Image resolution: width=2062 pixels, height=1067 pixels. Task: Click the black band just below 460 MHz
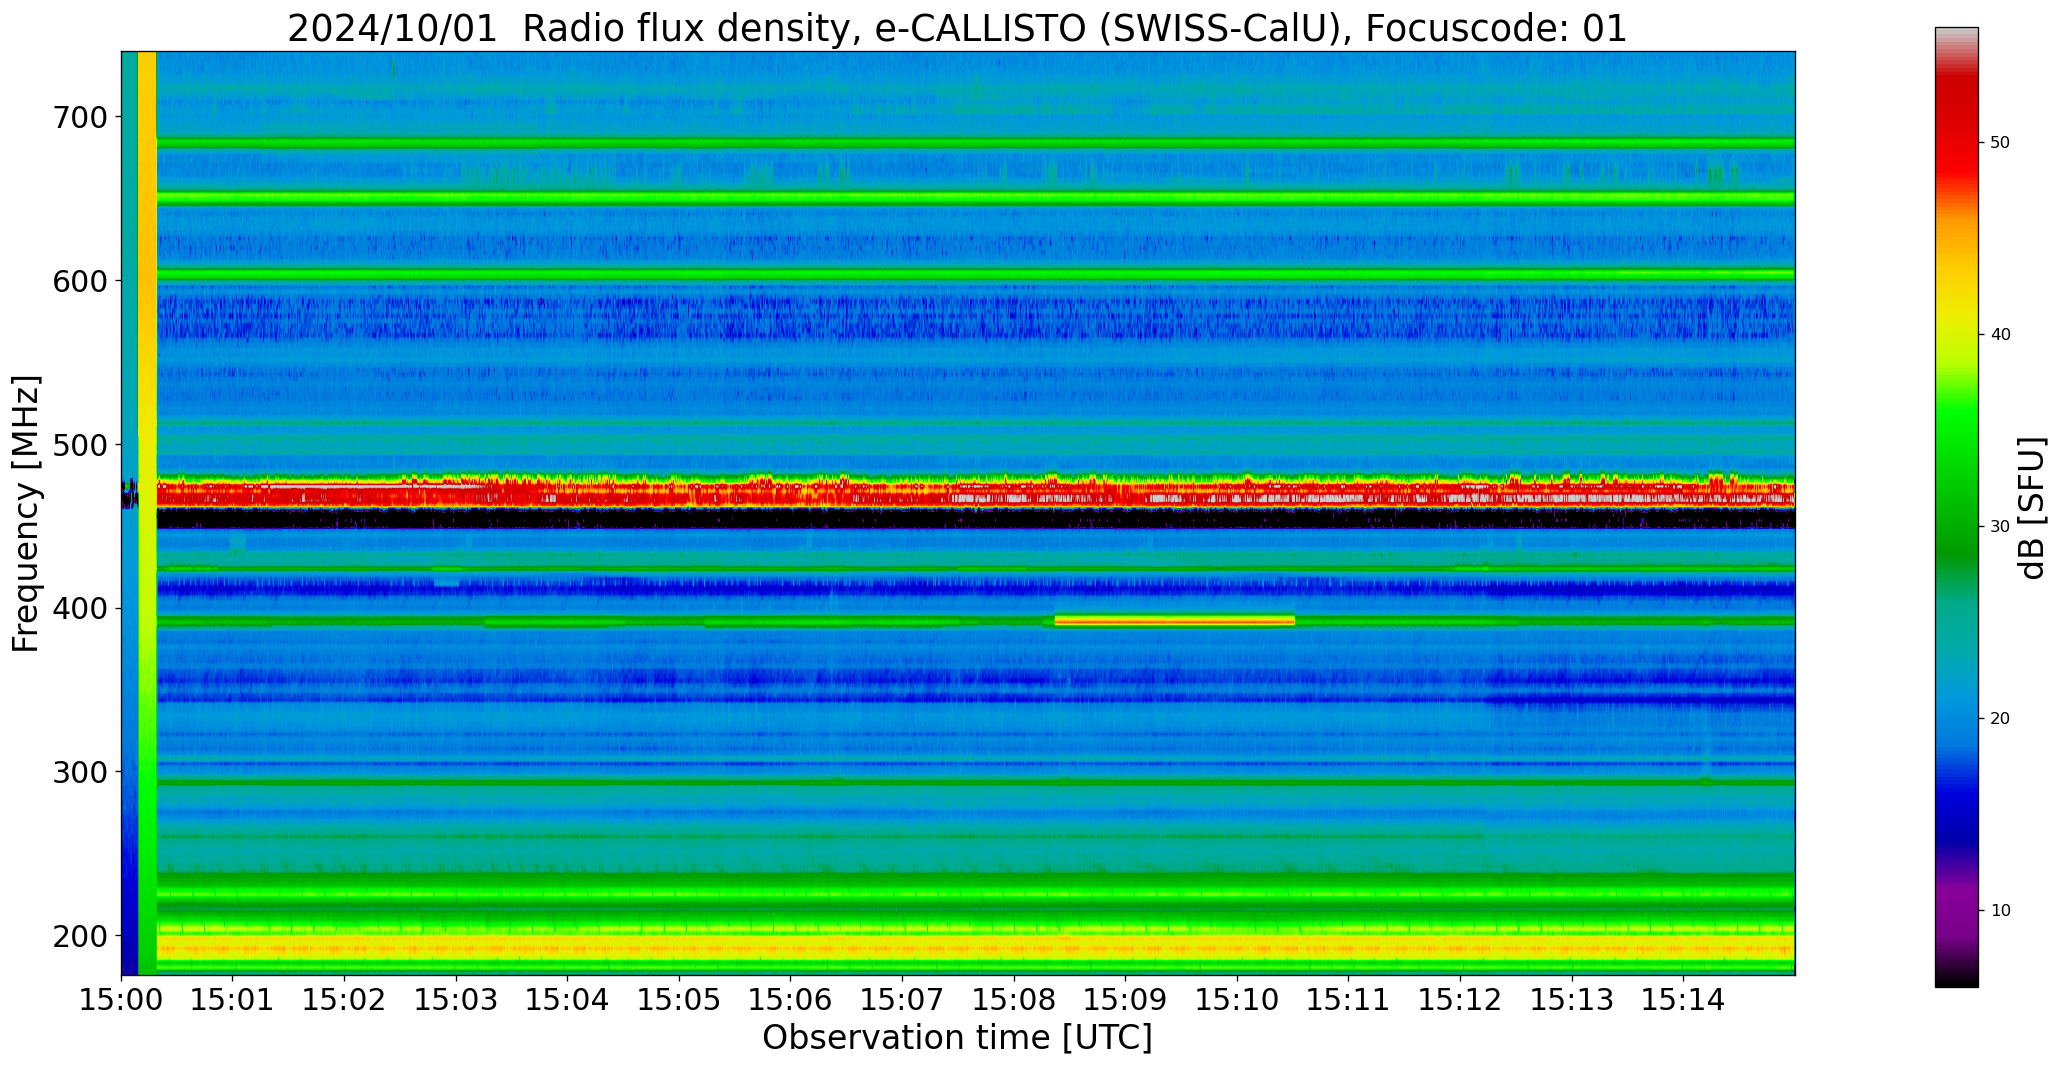click(975, 518)
